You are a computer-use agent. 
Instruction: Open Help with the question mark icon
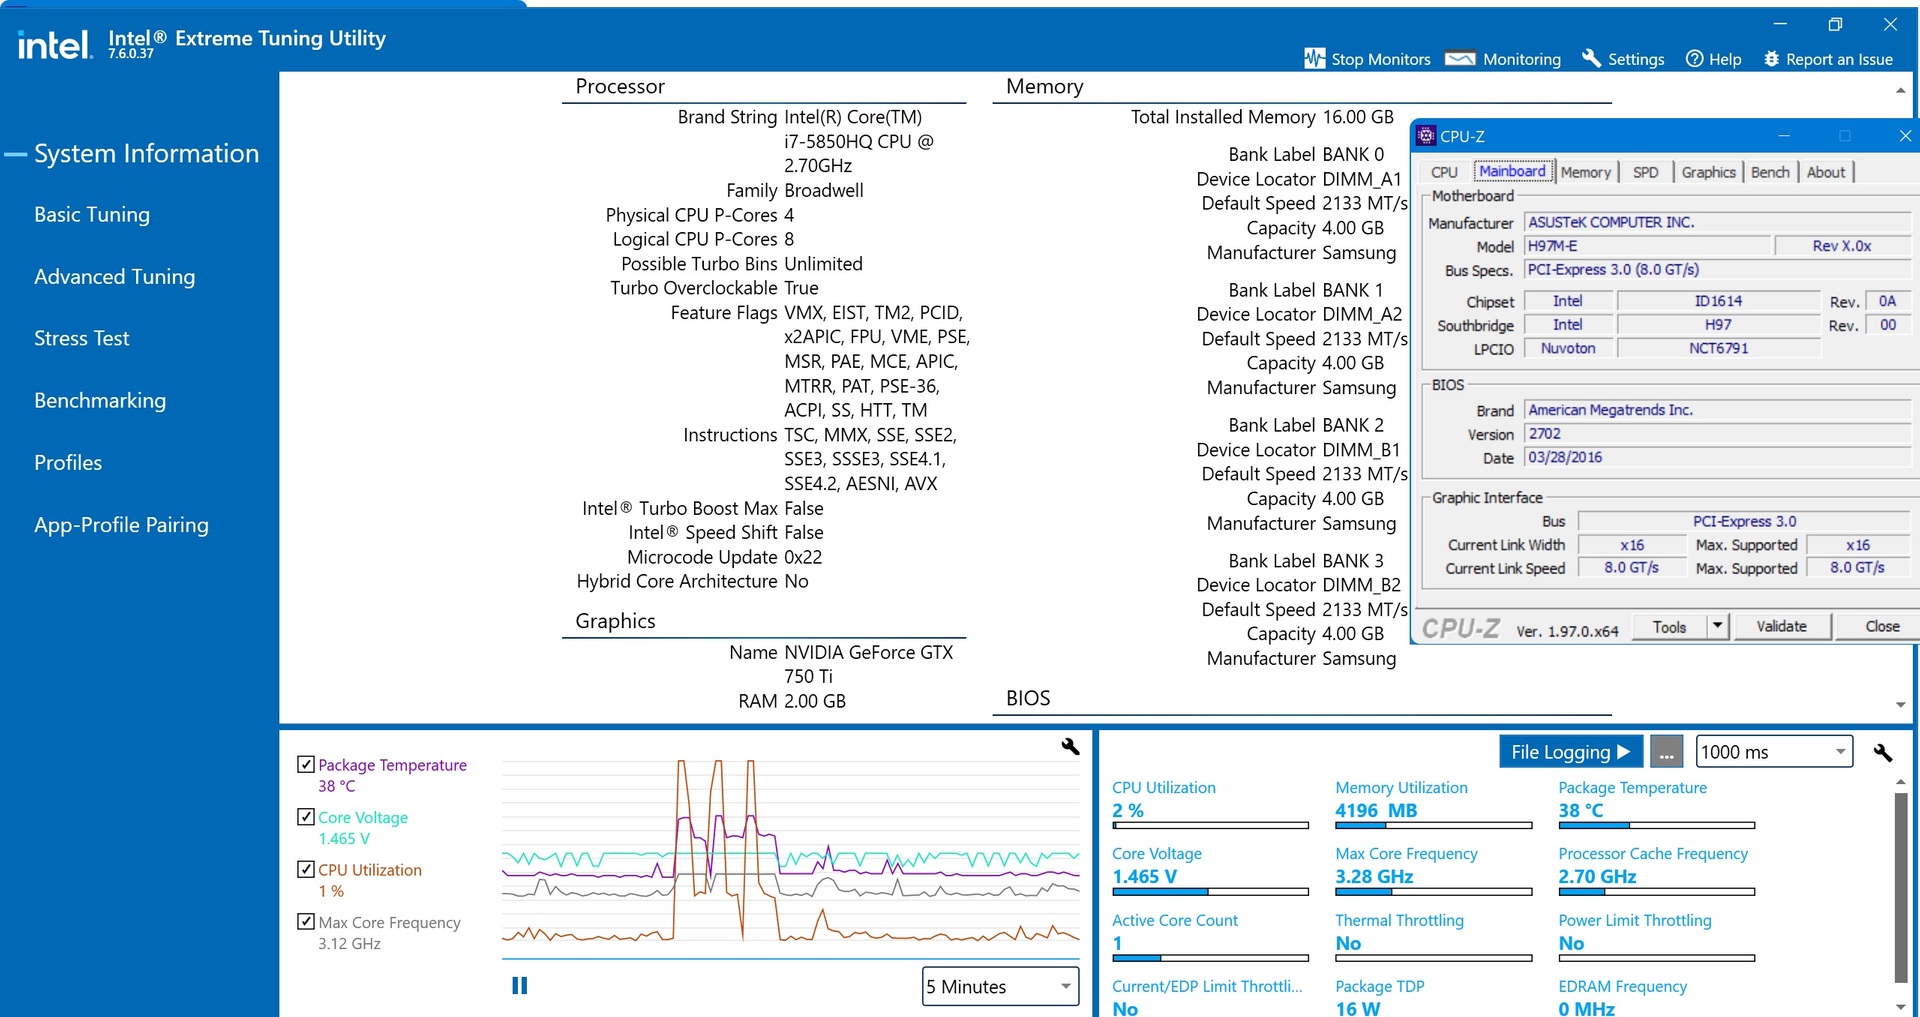[1694, 59]
